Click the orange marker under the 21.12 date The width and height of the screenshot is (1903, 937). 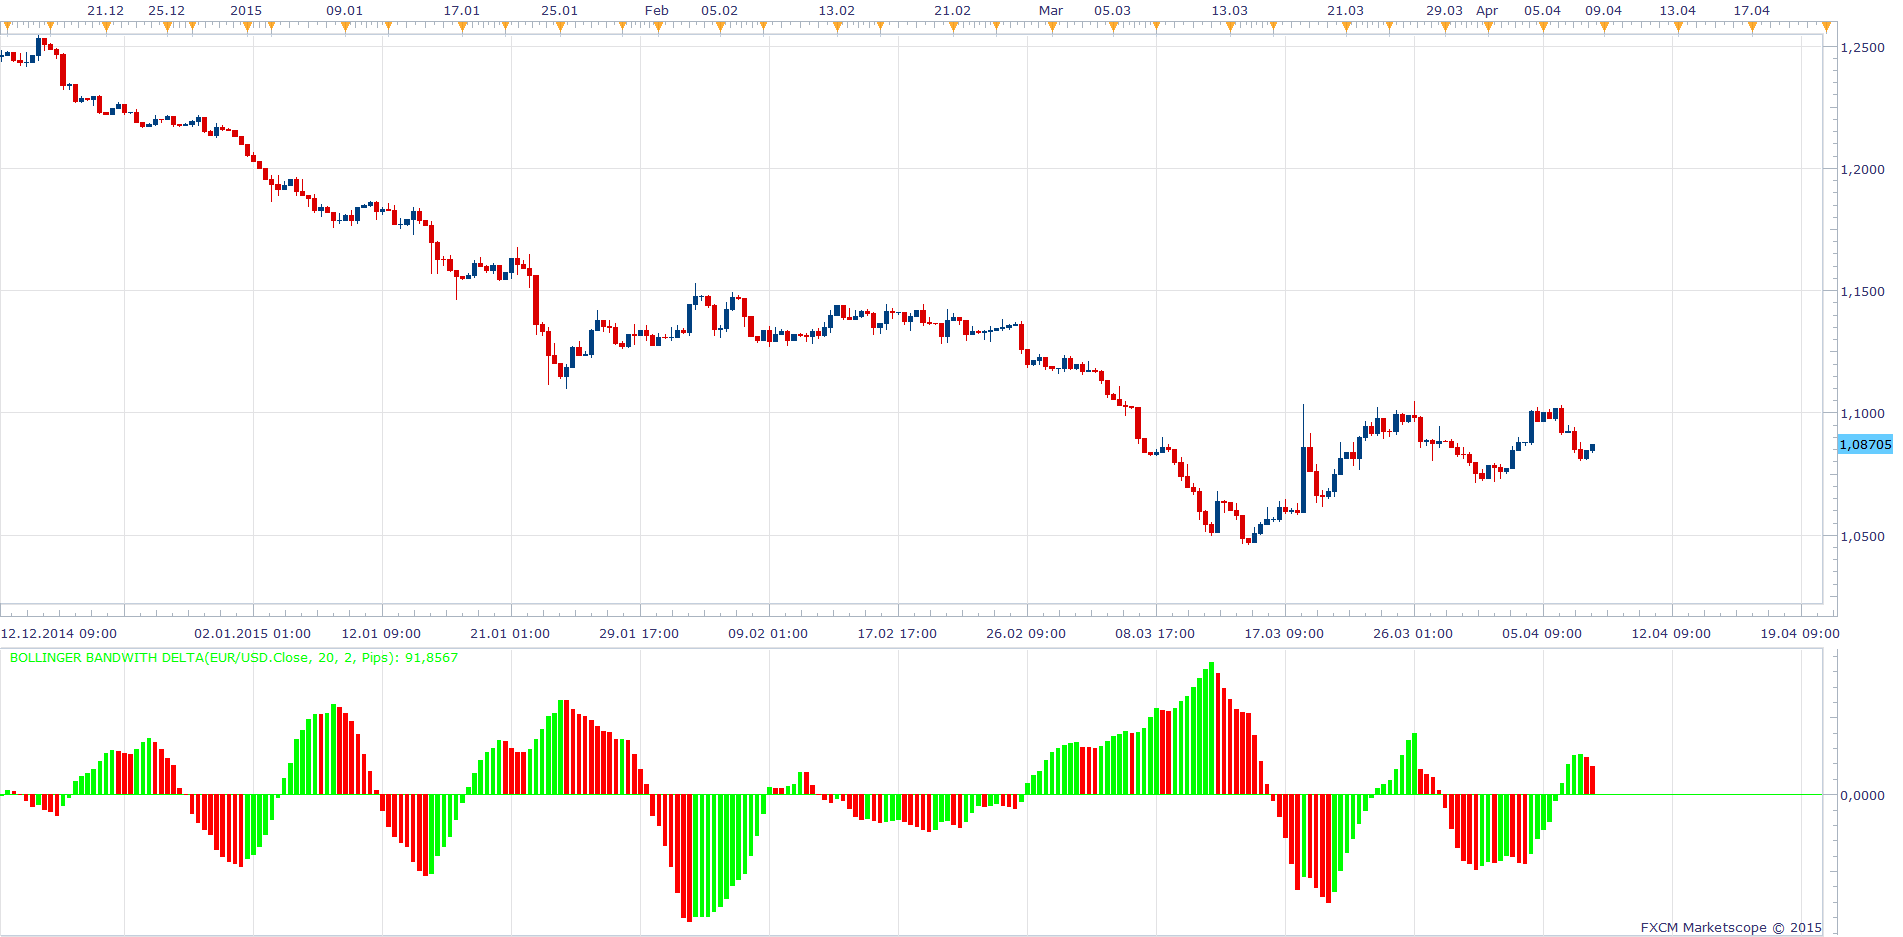point(106,27)
